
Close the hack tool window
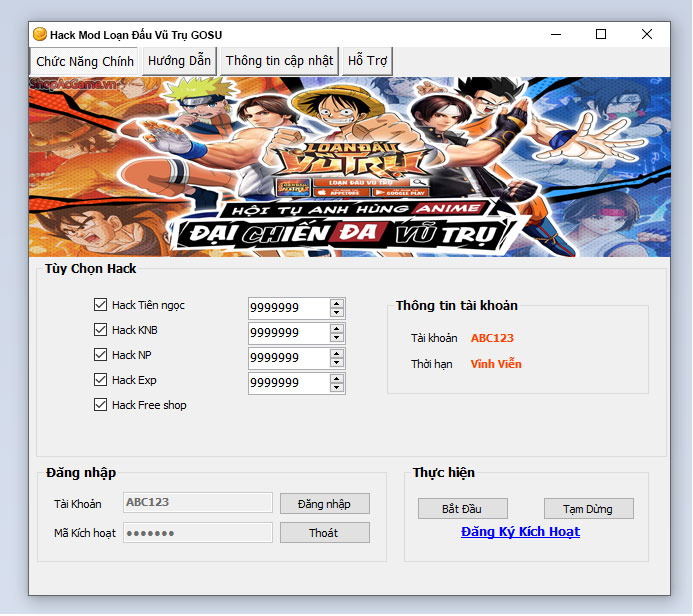click(x=647, y=34)
